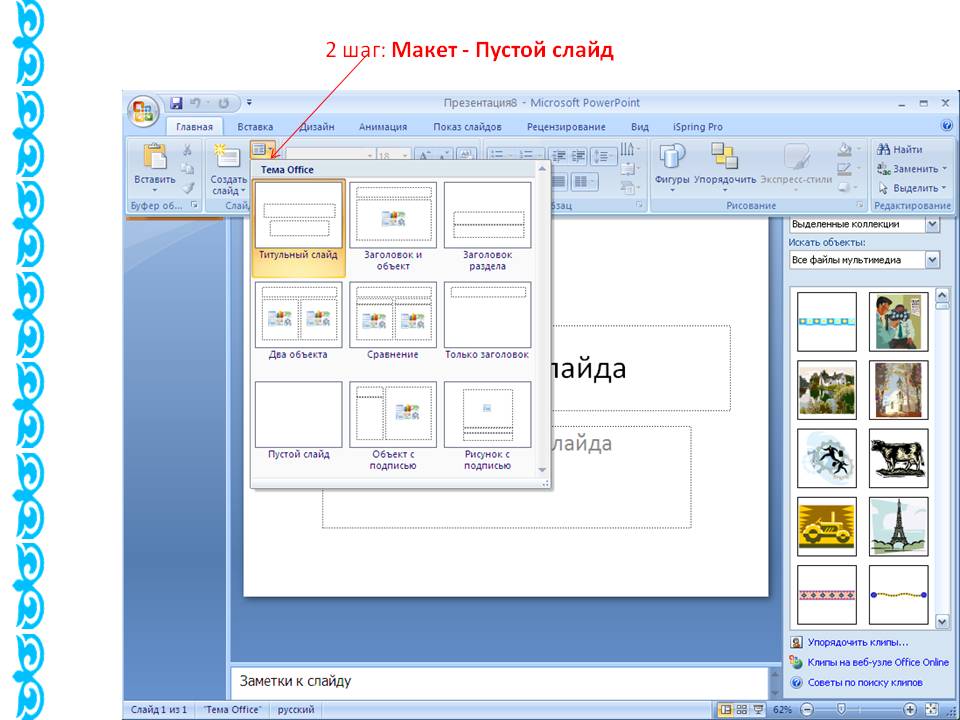Switch to slide sorter view
This screenshot has height=720, width=960.
(742, 709)
